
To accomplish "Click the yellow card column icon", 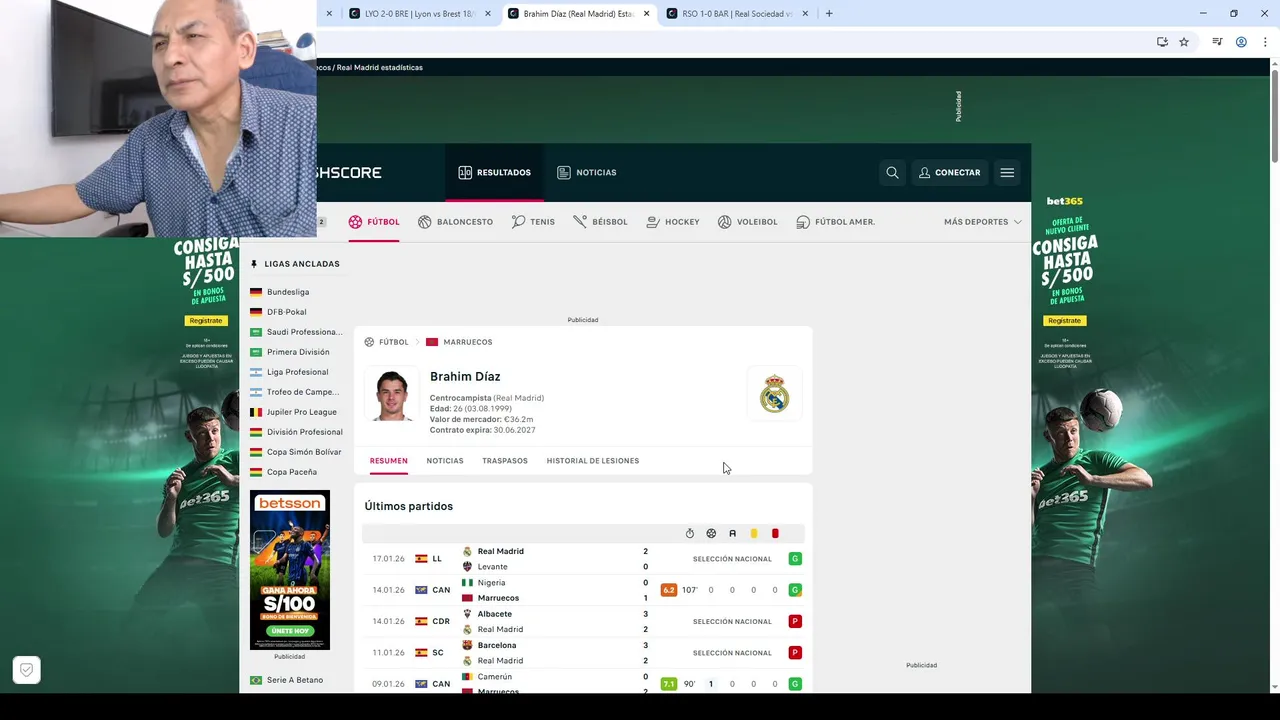I will pyautogui.click(x=754, y=534).
